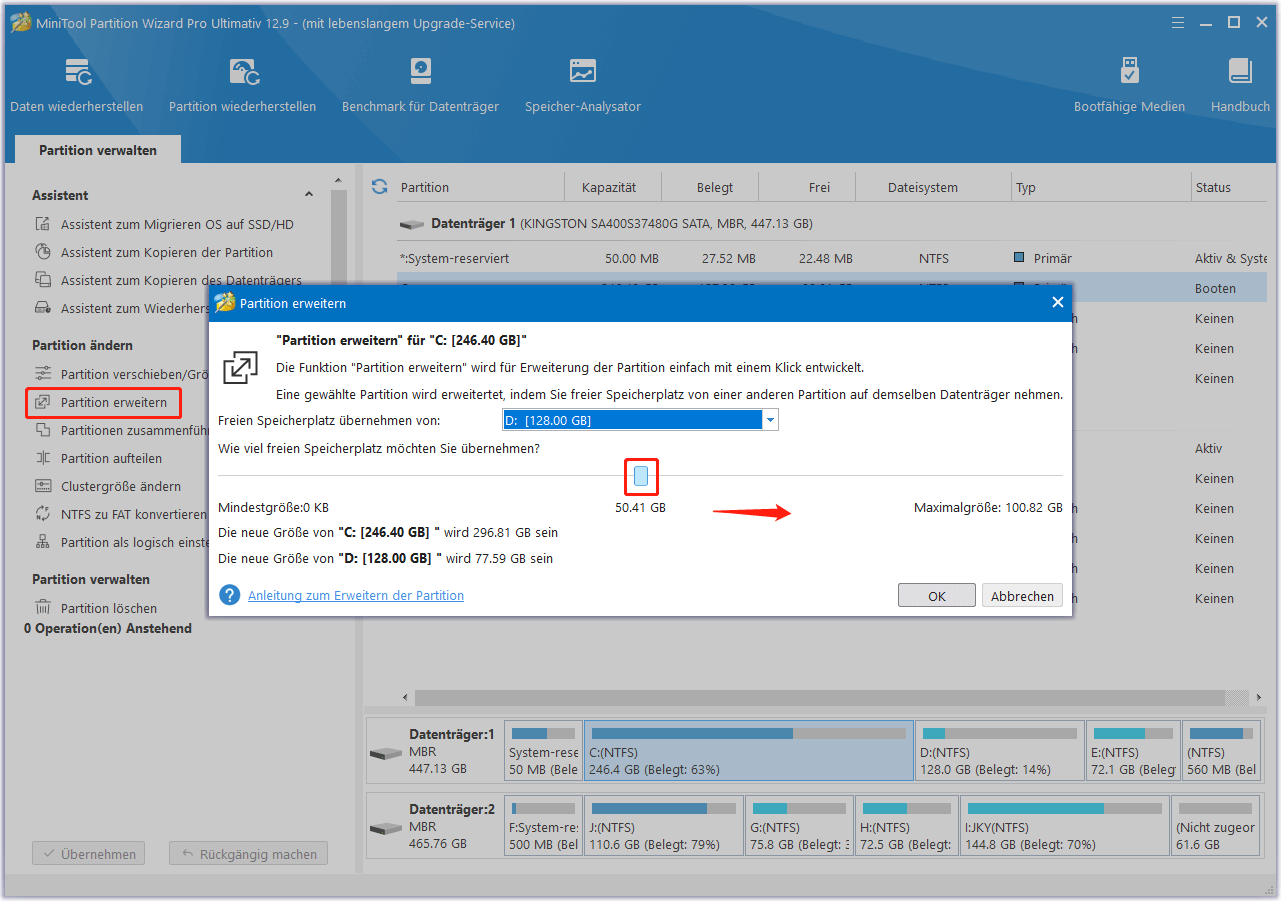Confirm with the OK button
1281x901 pixels.
[936, 595]
